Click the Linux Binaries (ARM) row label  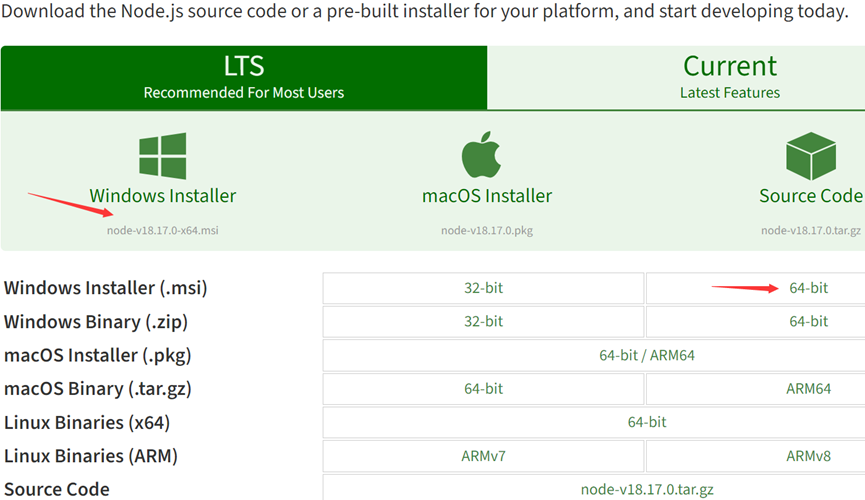91,456
